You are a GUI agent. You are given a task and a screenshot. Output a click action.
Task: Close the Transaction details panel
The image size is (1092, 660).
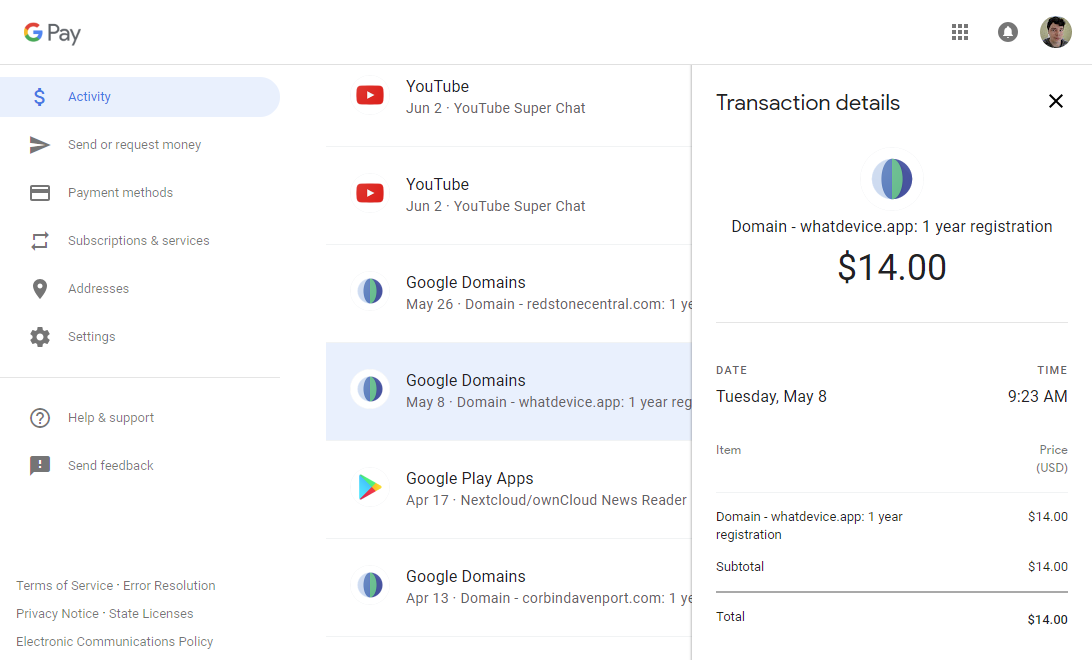click(1056, 101)
